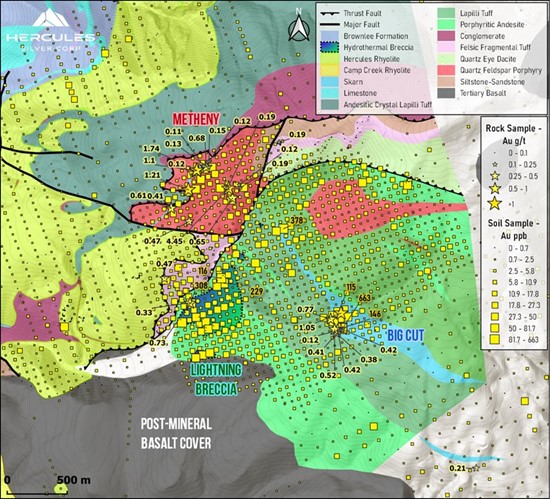Click the Hydrothermal Breccia legend swatch

pos(329,47)
